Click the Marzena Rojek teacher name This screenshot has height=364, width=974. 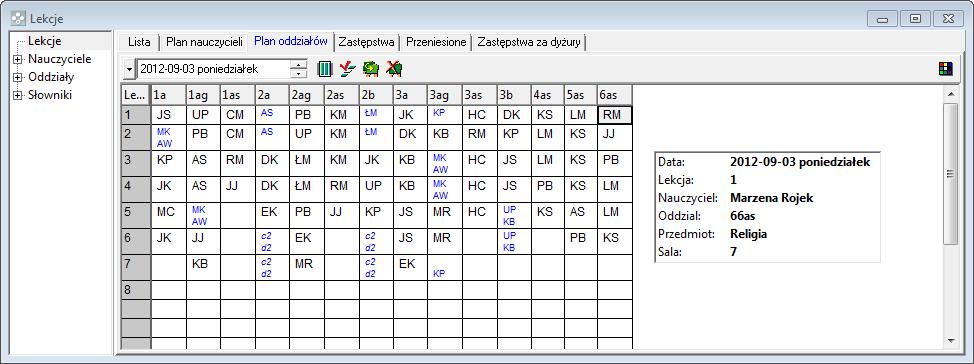click(x=771, y=198)
